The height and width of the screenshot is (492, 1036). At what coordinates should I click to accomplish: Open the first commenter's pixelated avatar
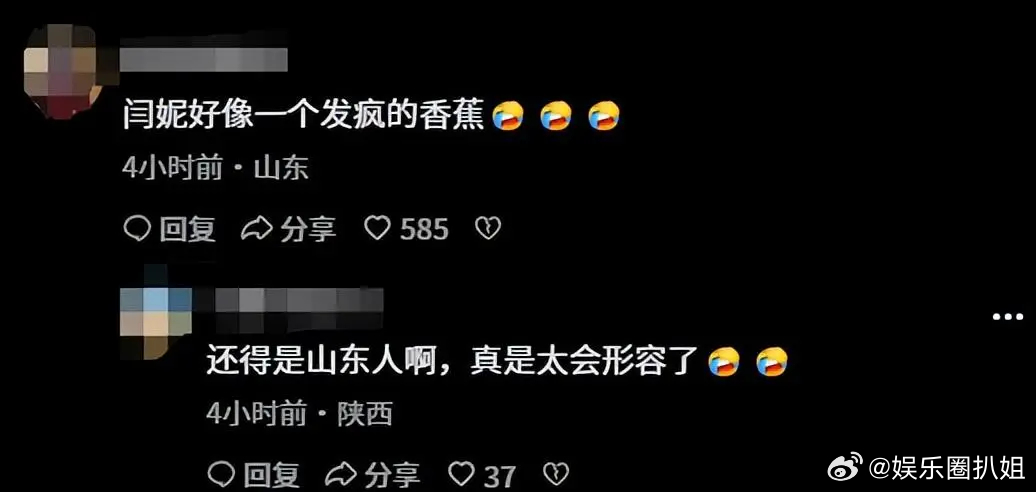click(63, 71)
